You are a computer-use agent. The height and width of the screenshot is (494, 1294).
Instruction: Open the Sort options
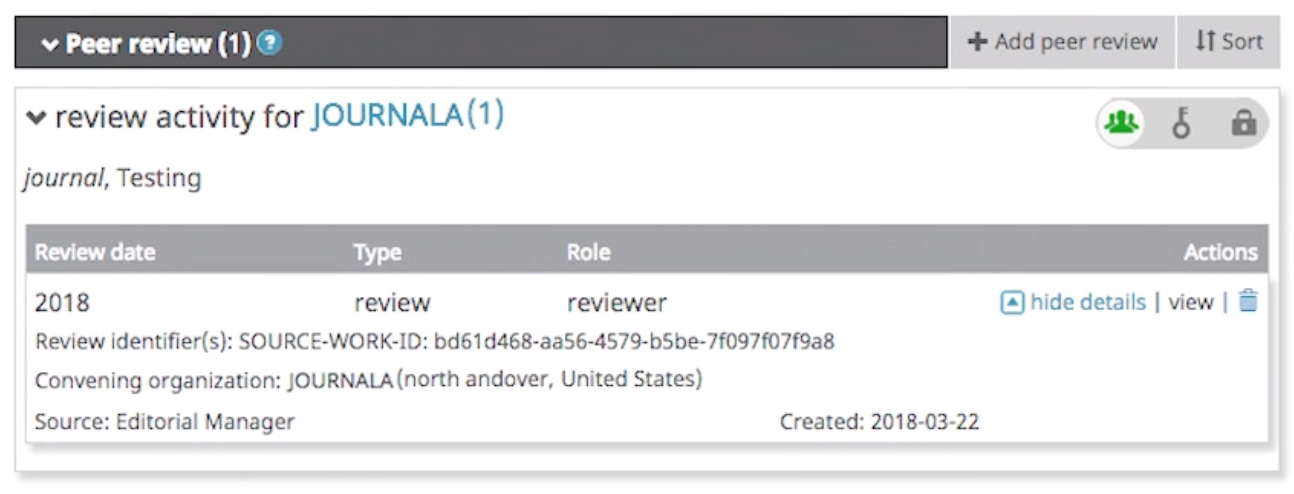point(1229,42)
